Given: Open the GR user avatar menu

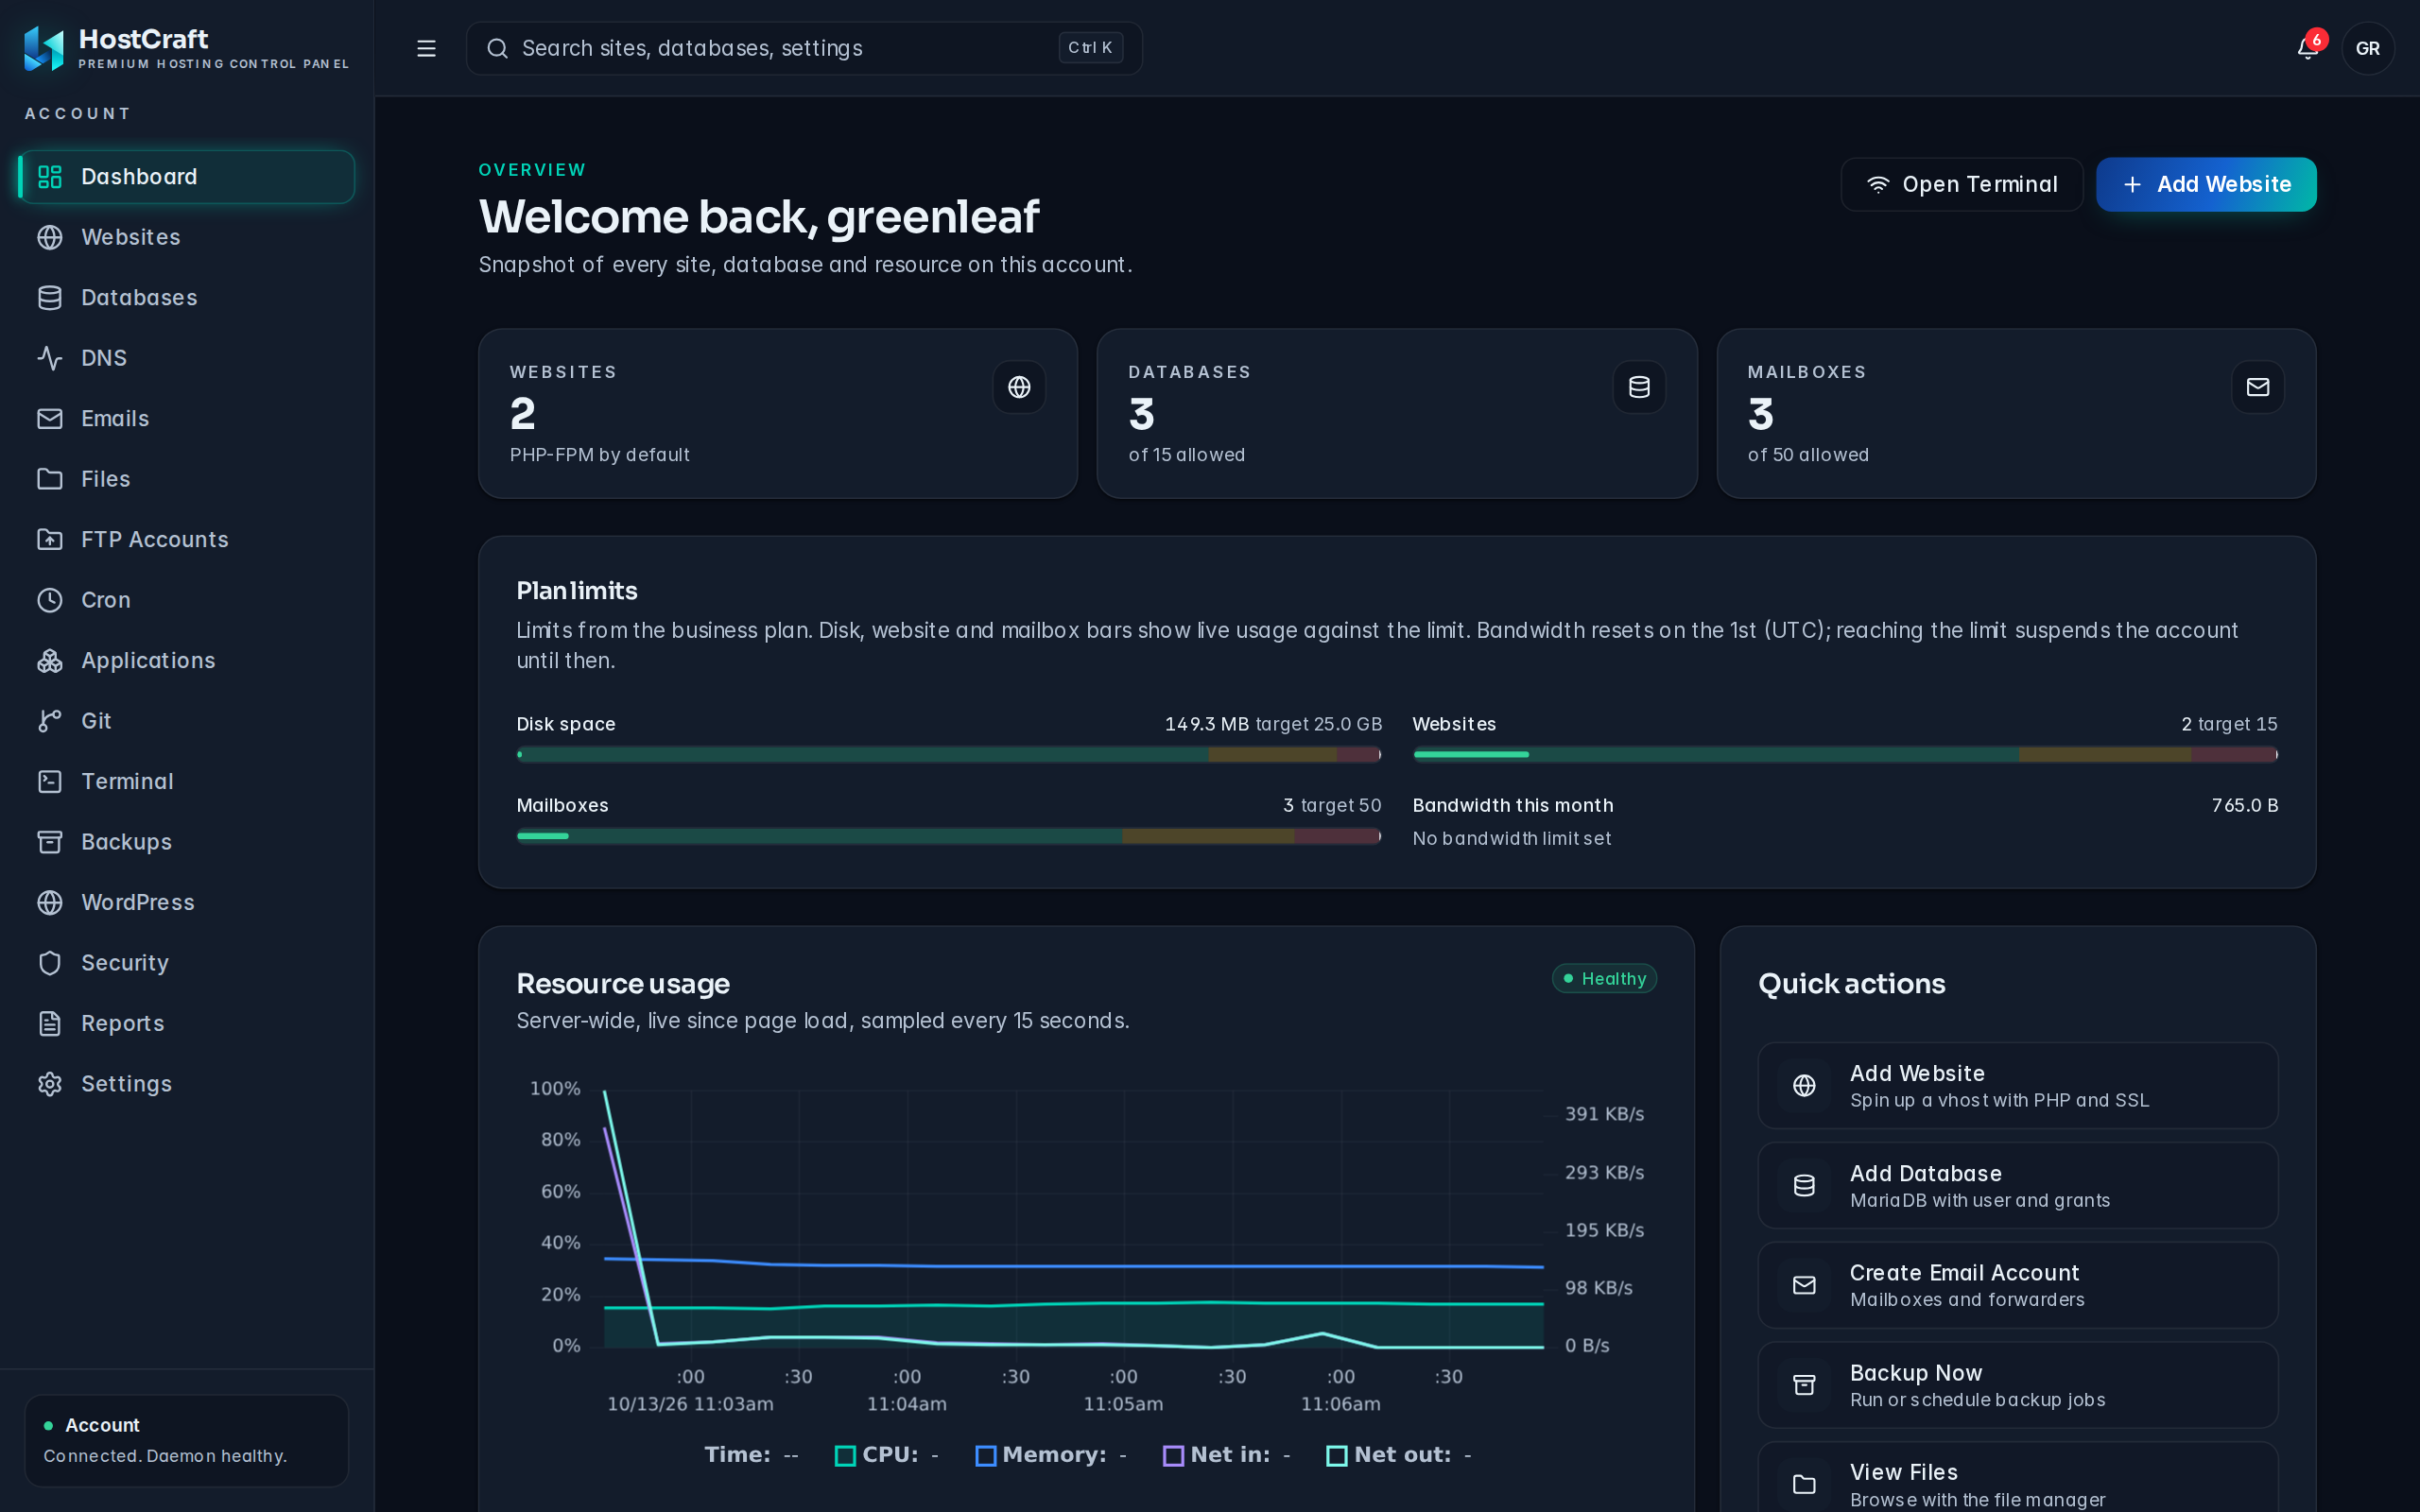Looking at the screenshot, I should tap(2367, 48).
